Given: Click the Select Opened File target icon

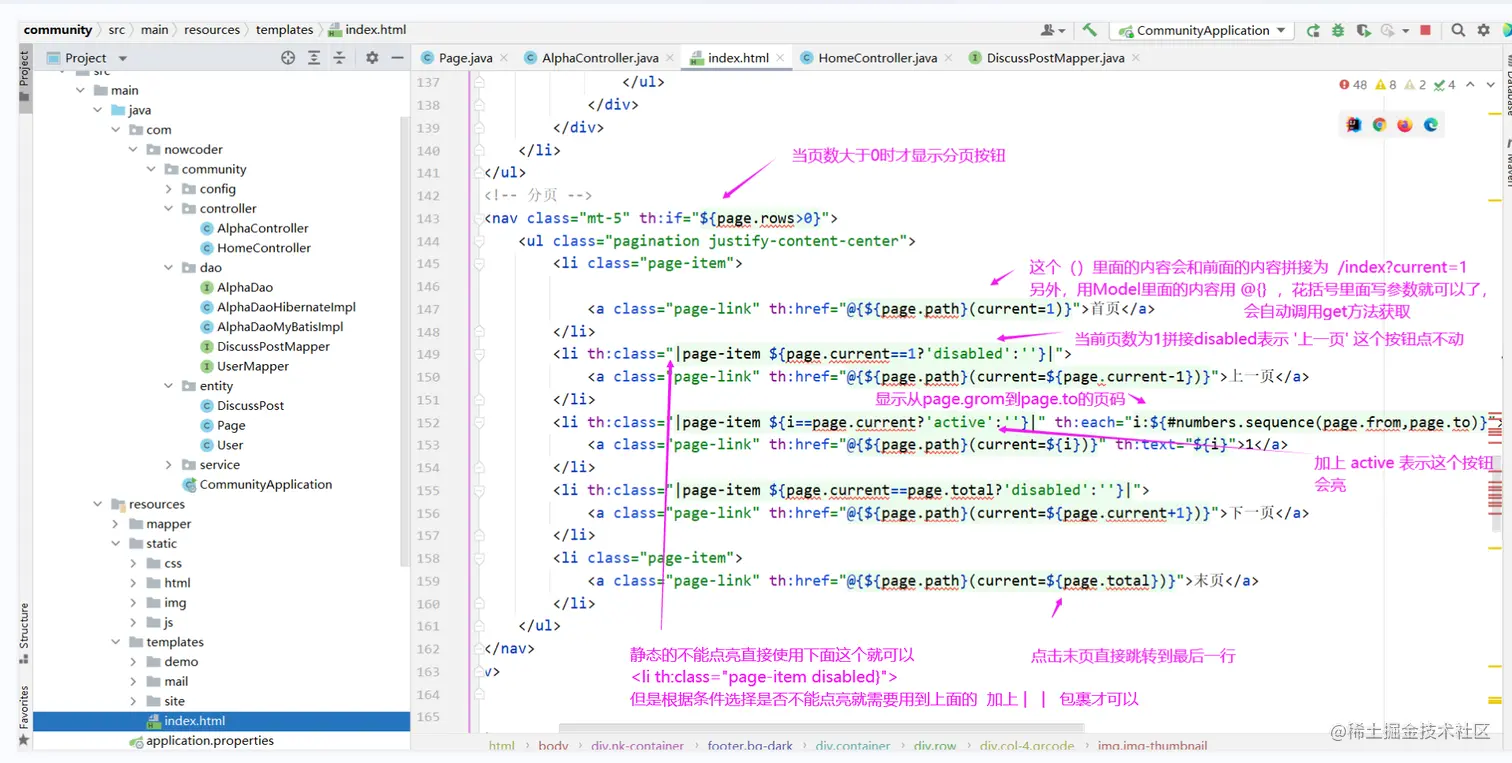Looking at the screenshot, I should pyautogui.click(x=288, y=58).
